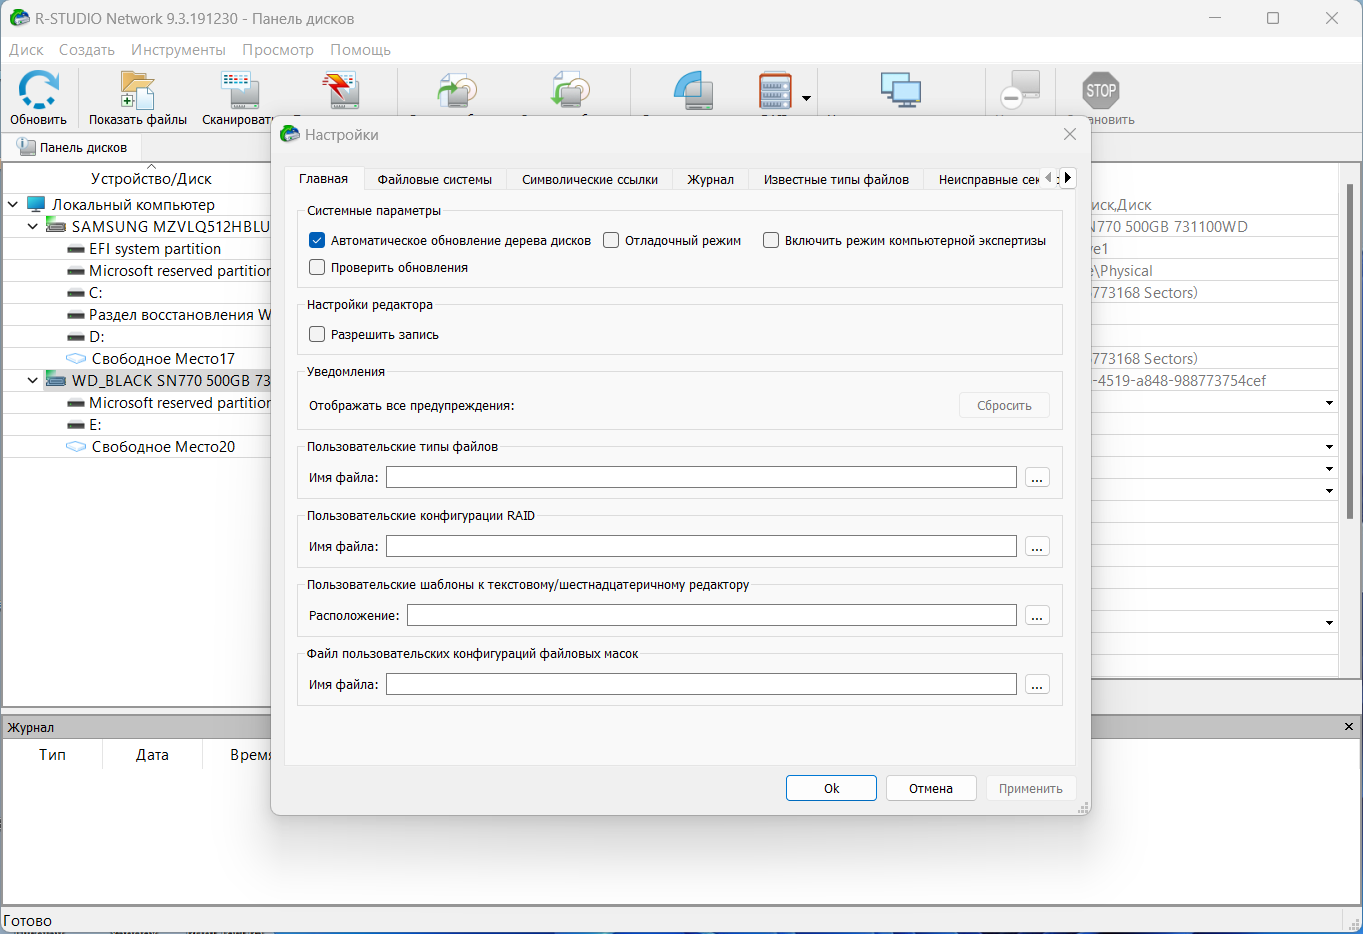The height and width of the screenshot is (934, 1363).
Task: Click the E: partition icon
Action: 75,425
